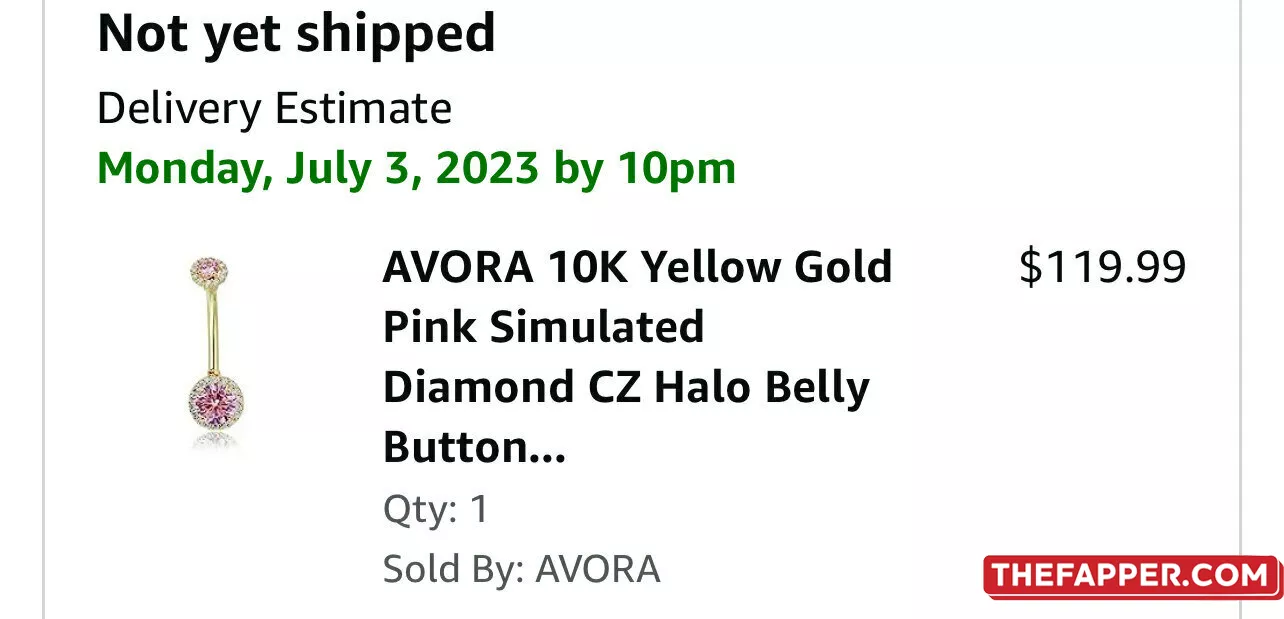This screenshot has height=619, width=1284.
Task: Click the gold bar of the belly ring
Action: coord(209,328)
